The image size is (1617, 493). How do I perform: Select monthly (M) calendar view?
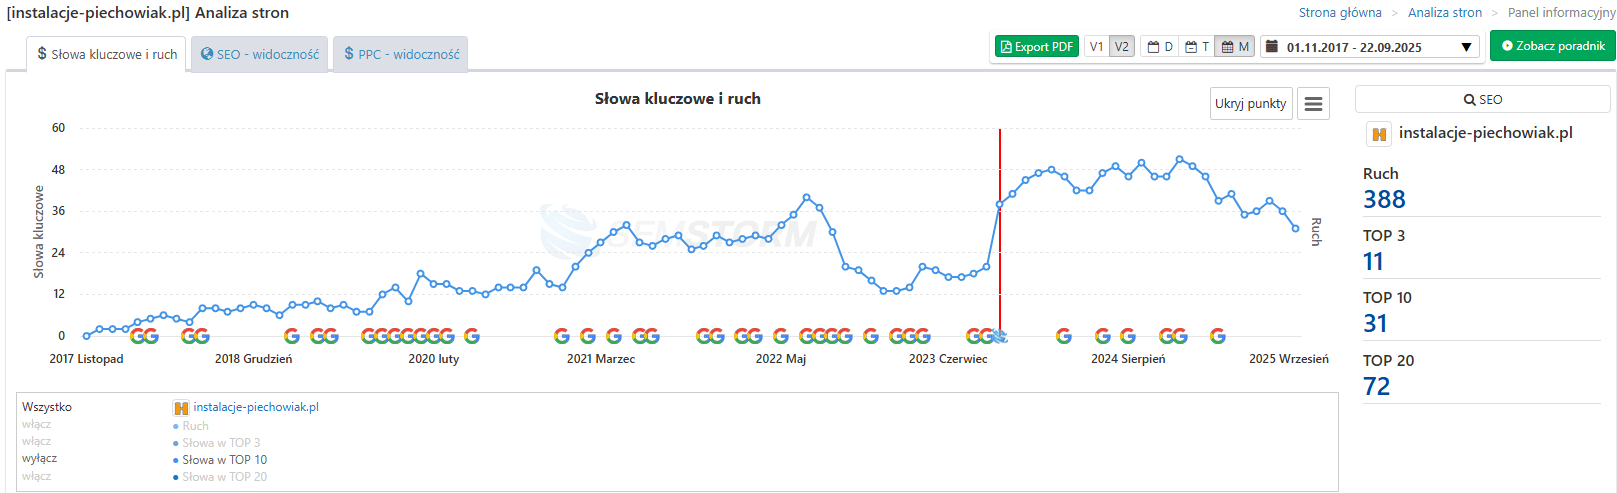pyautogui.click(x=1235, y=47)
